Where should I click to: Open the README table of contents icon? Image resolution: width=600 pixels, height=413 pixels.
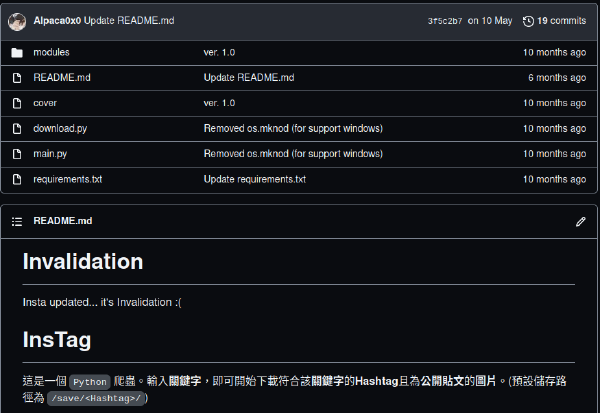click(x=17, y=221)
